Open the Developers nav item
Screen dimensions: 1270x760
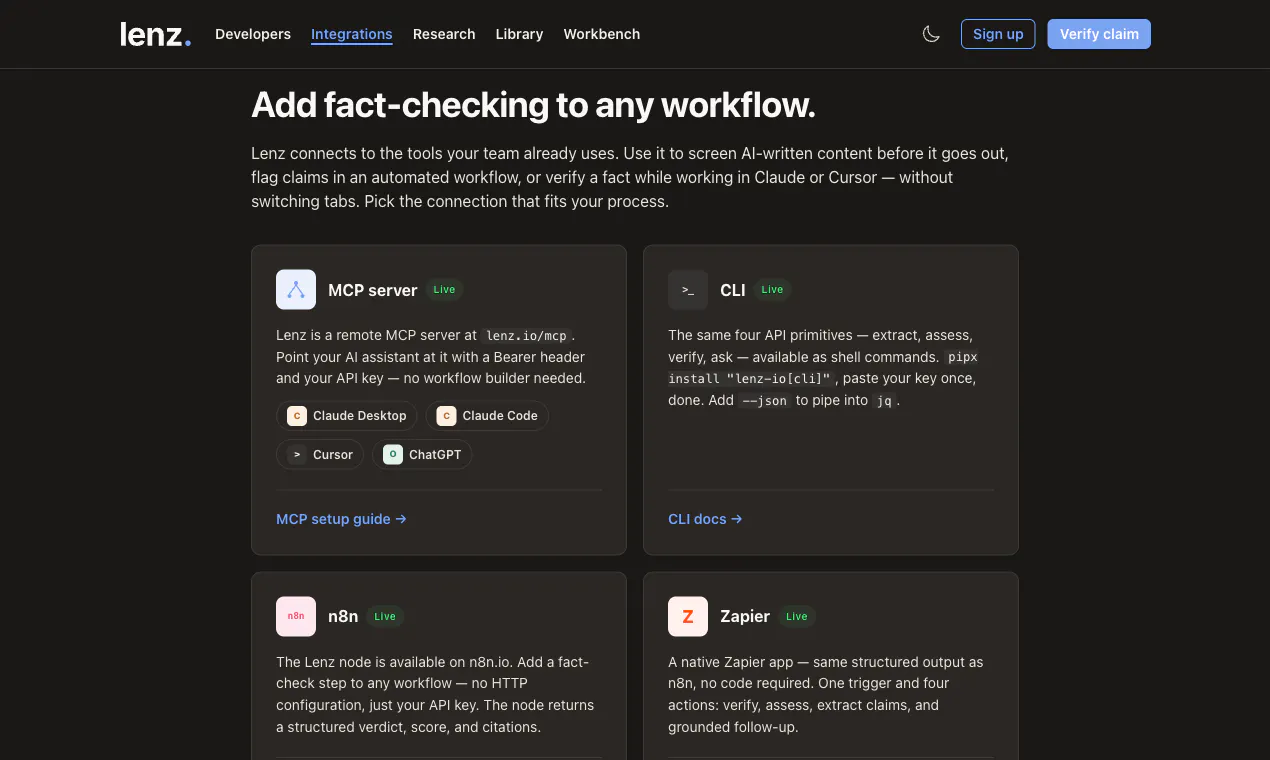[x=253, y=34]
